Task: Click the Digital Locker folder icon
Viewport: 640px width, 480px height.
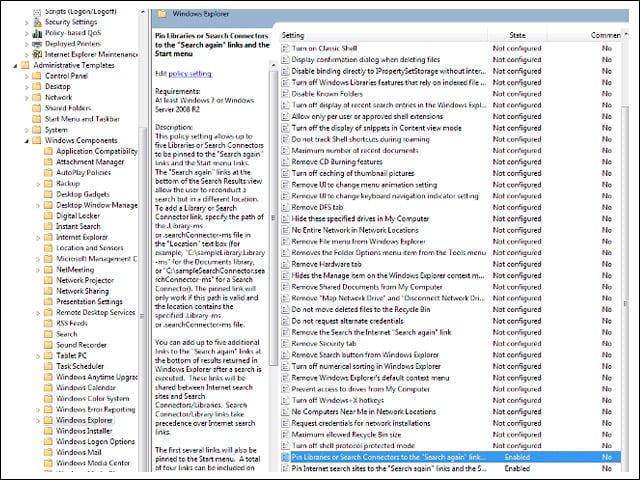Action: pyautogui.click(x=48, y=216)
